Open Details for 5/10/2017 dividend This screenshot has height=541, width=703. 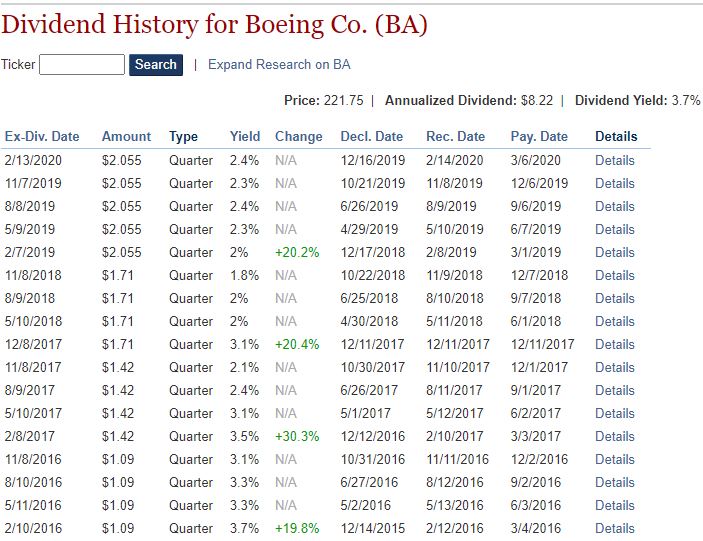pyautogui.click(x=615, y=413)
